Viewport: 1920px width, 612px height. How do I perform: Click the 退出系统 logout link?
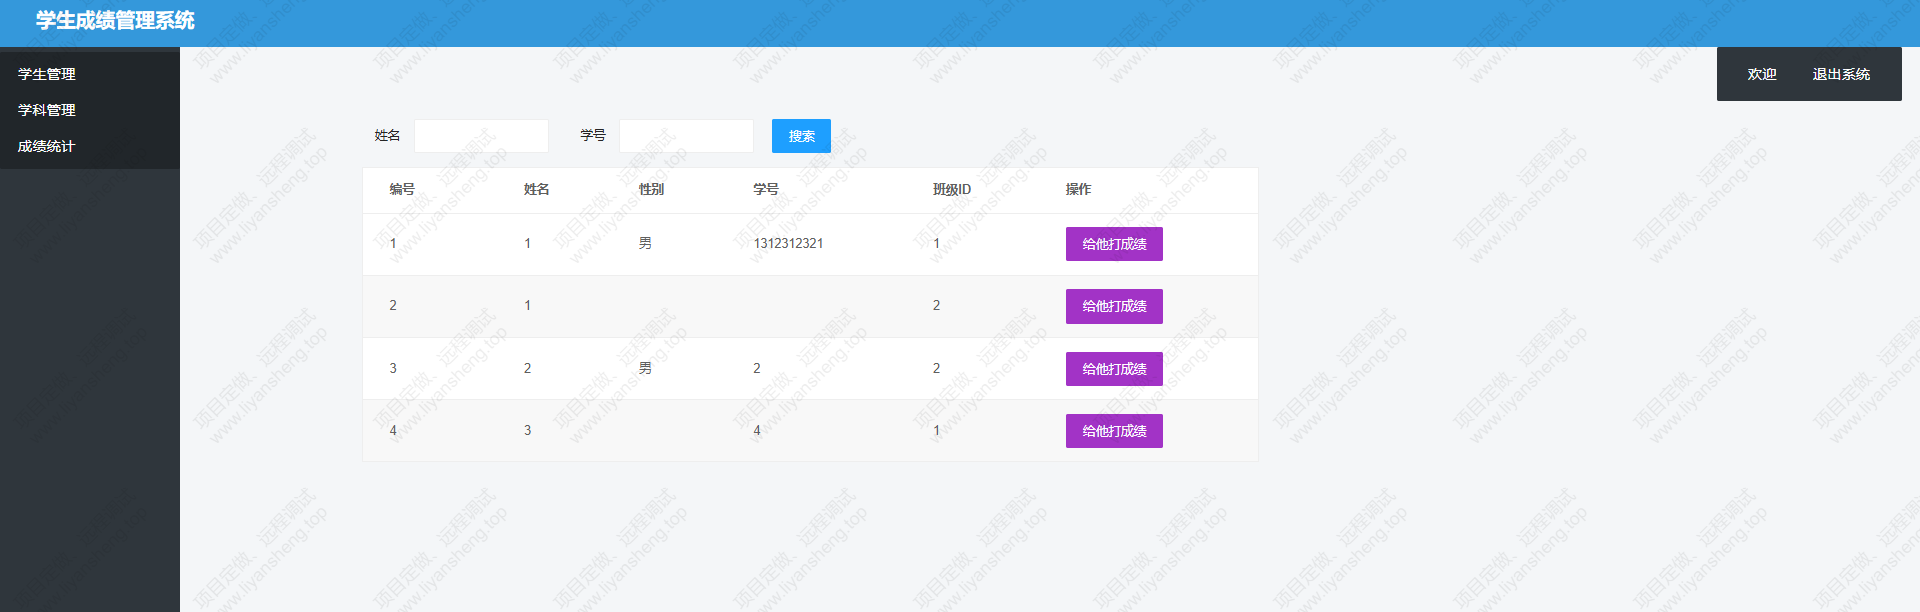(x=1841, y=74)
